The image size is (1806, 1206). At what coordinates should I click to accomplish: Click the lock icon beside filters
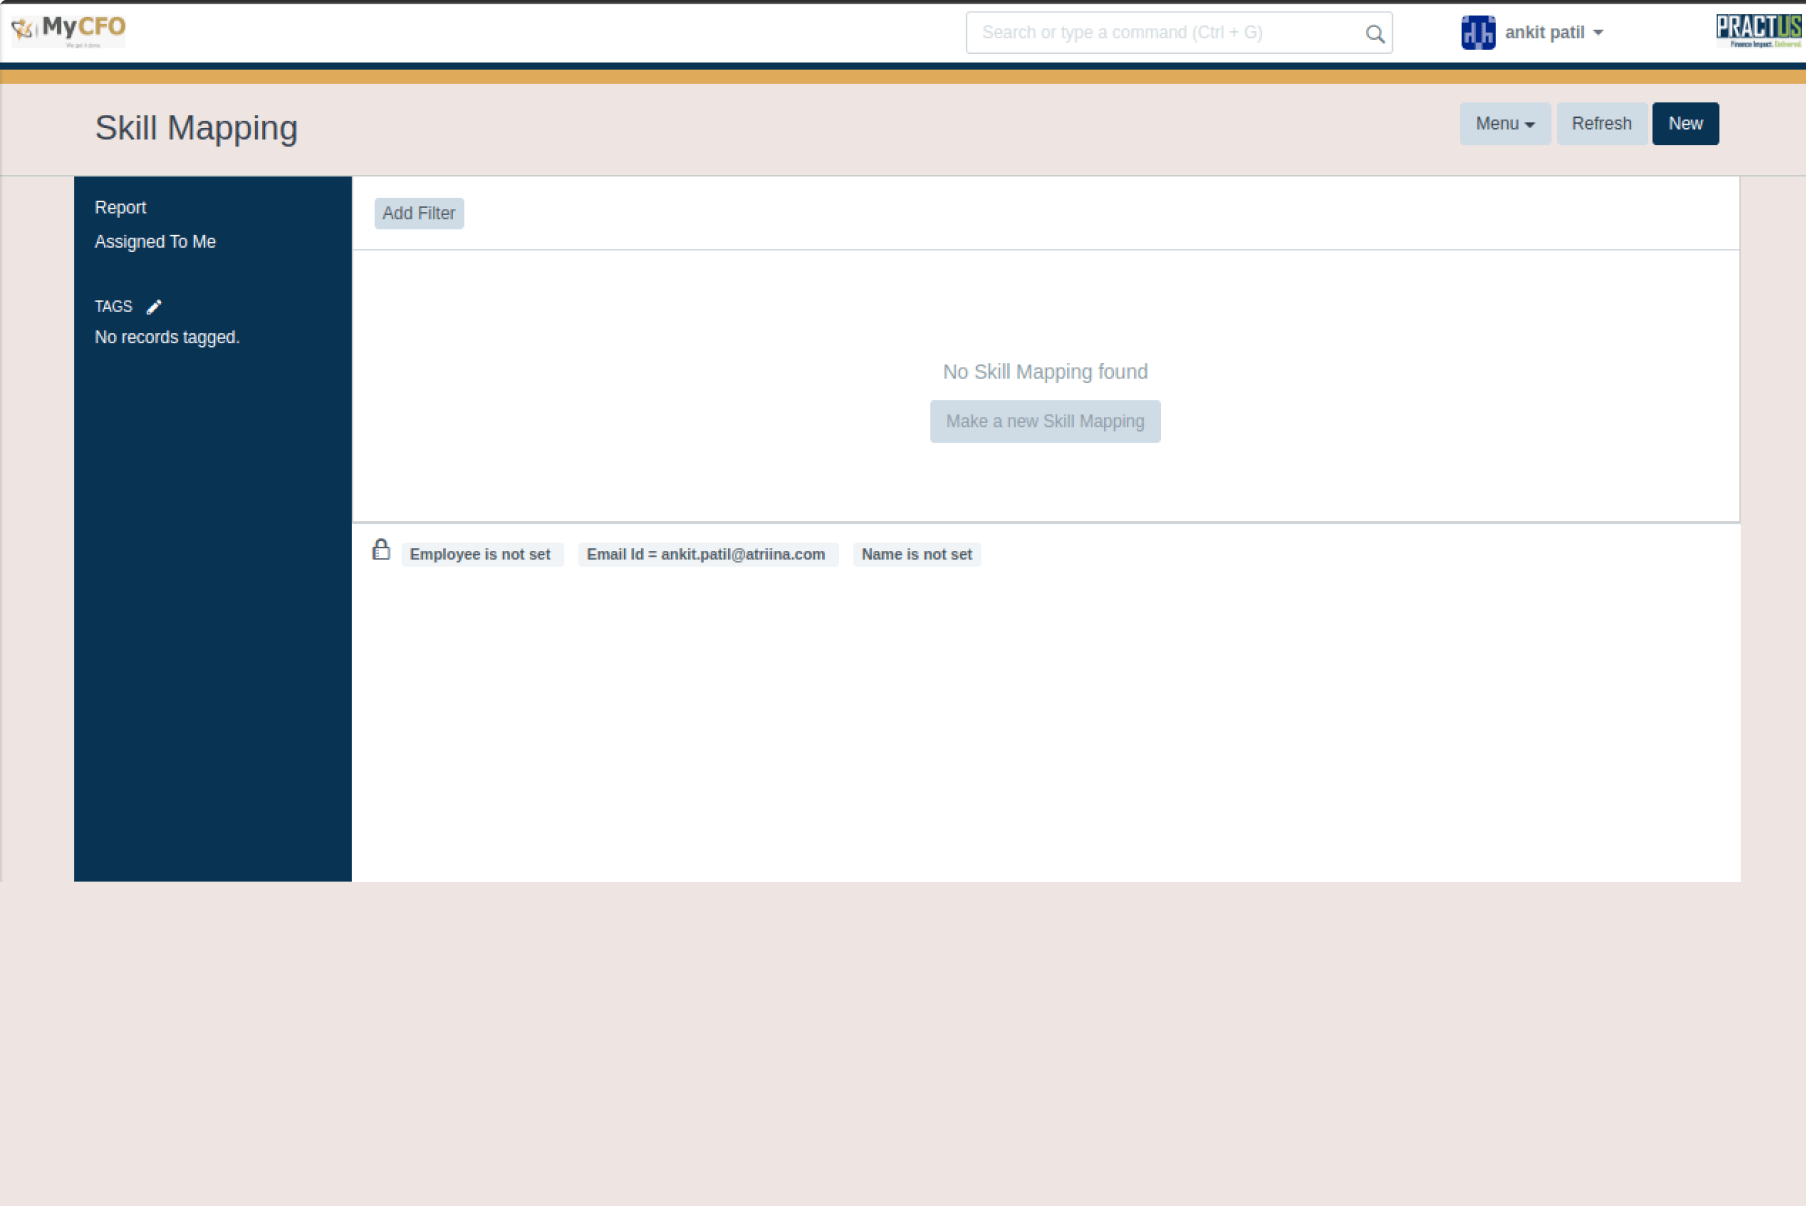381,550
